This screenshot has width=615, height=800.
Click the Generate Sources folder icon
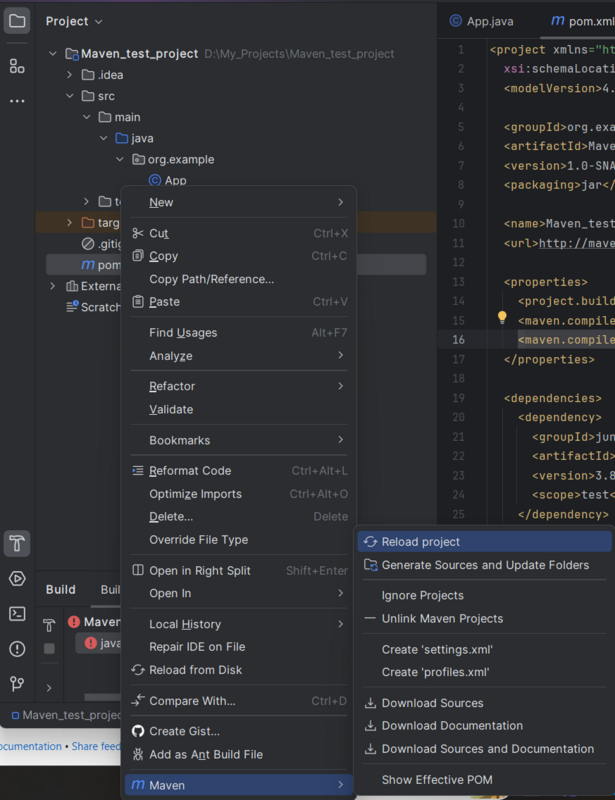(x=371, y=565)
